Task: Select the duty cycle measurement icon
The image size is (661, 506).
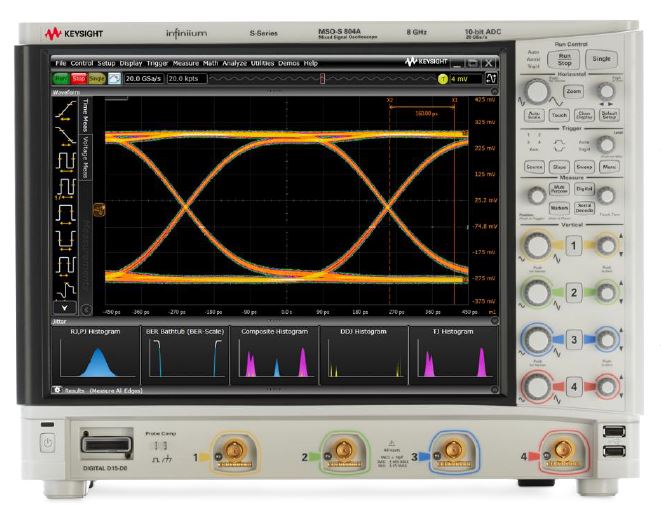Action: pos(66,266)
